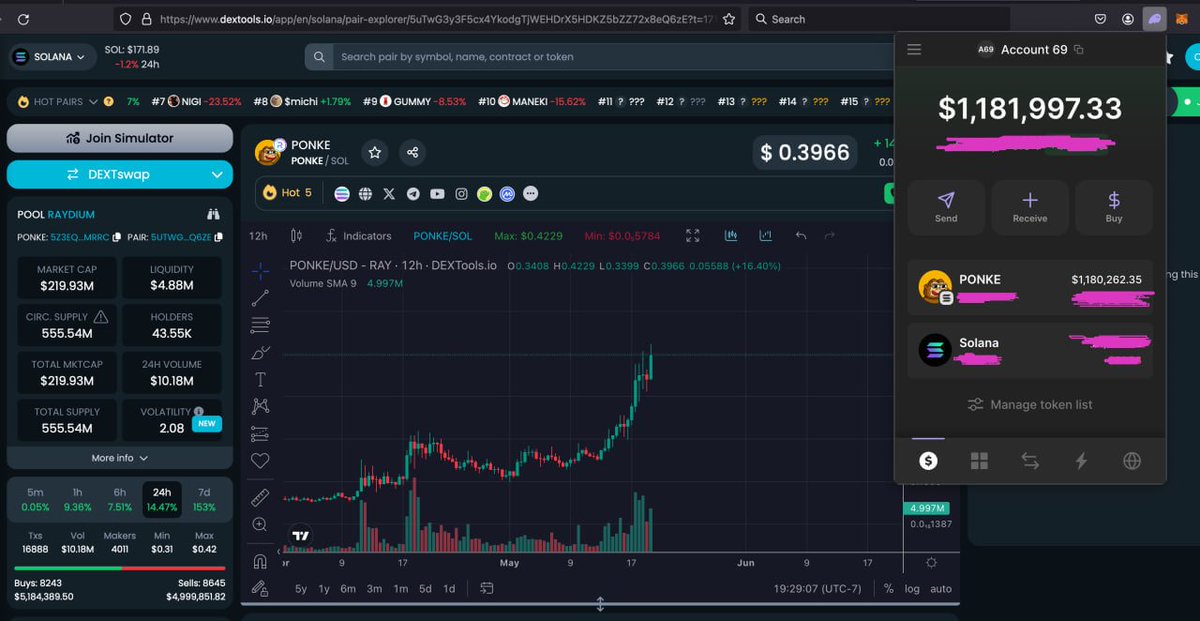Click the browser Search field
The image size is (1200, 621).
pyautogui.click(x=880, y=19)
